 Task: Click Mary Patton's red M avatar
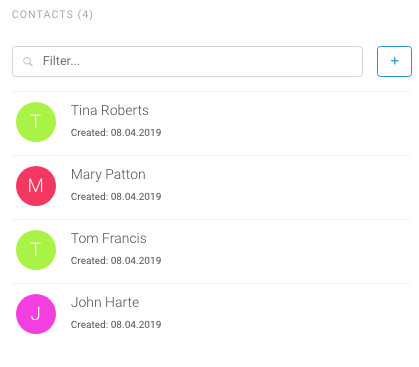tap(36, 186)
